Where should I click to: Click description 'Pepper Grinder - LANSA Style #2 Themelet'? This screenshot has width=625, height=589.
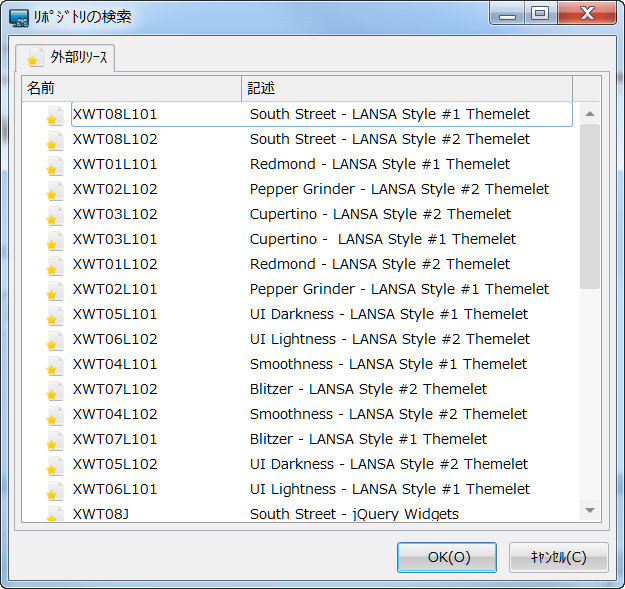coord(399,190)
